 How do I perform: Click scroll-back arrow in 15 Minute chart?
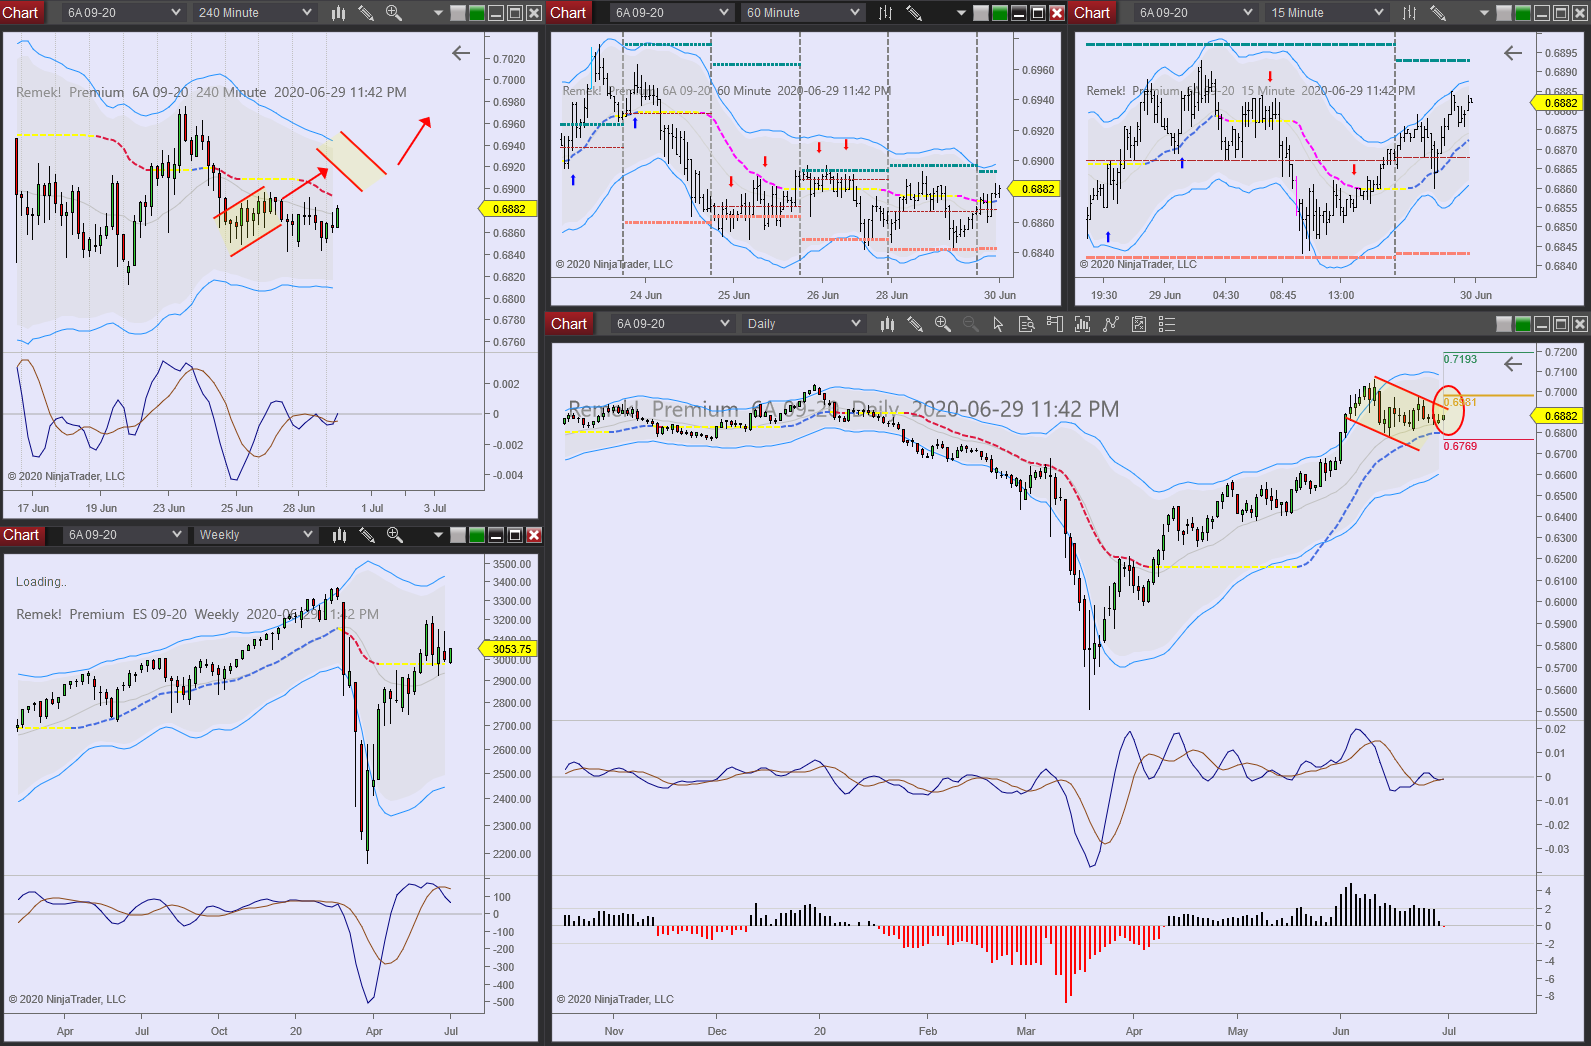[x=1513, y=53]
